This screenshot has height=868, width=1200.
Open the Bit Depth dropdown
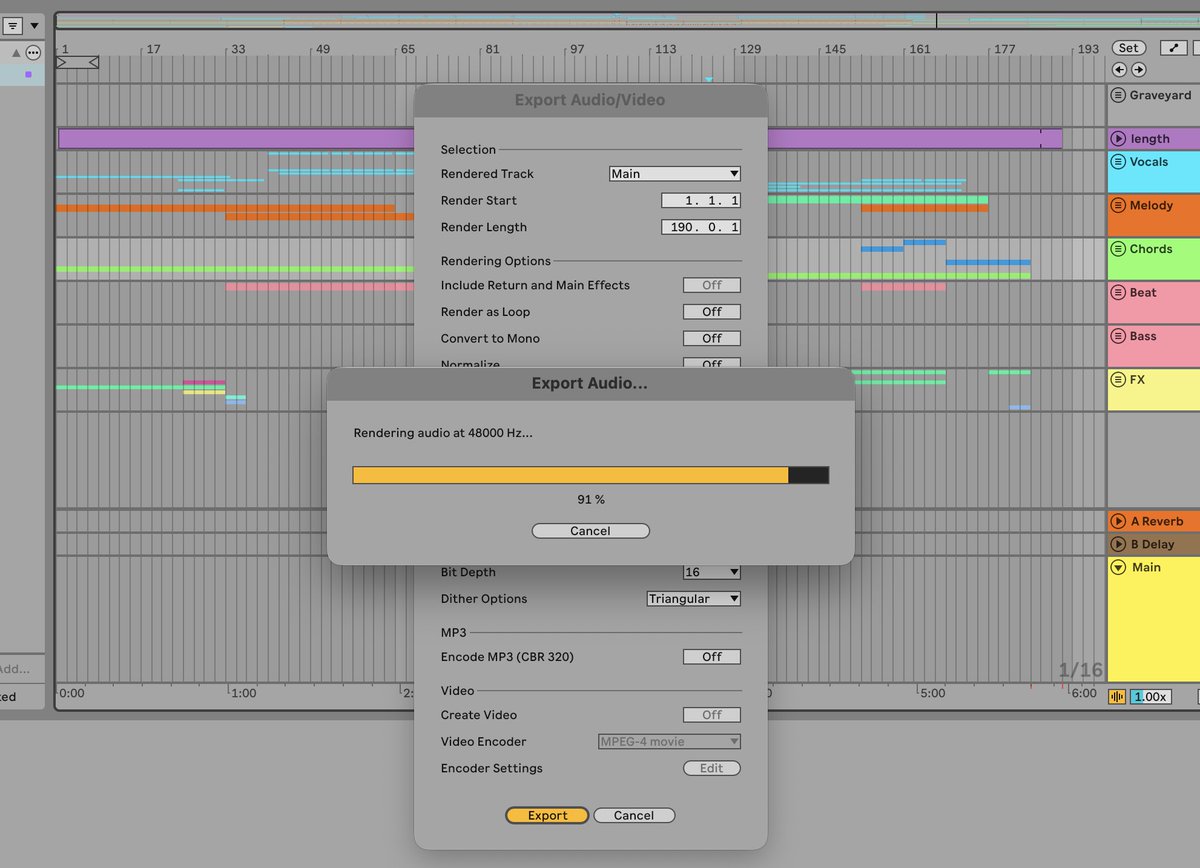[x=711, y=572]
